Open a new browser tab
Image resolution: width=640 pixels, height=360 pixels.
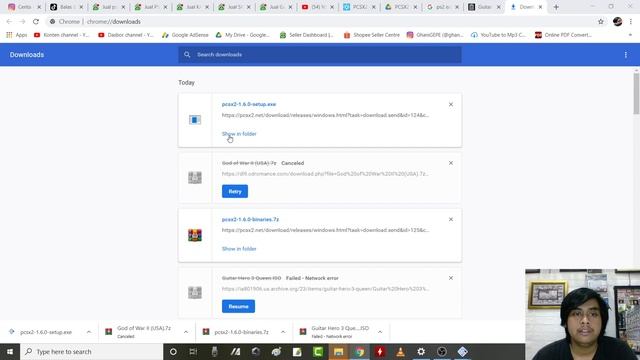[556, 7]
